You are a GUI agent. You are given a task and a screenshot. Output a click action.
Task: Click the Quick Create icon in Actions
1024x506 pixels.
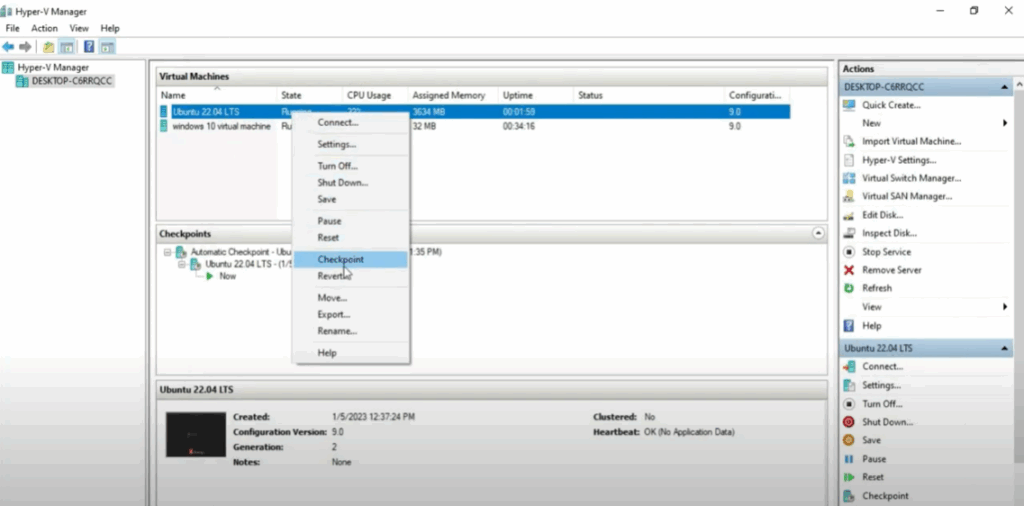pos(849,105)
